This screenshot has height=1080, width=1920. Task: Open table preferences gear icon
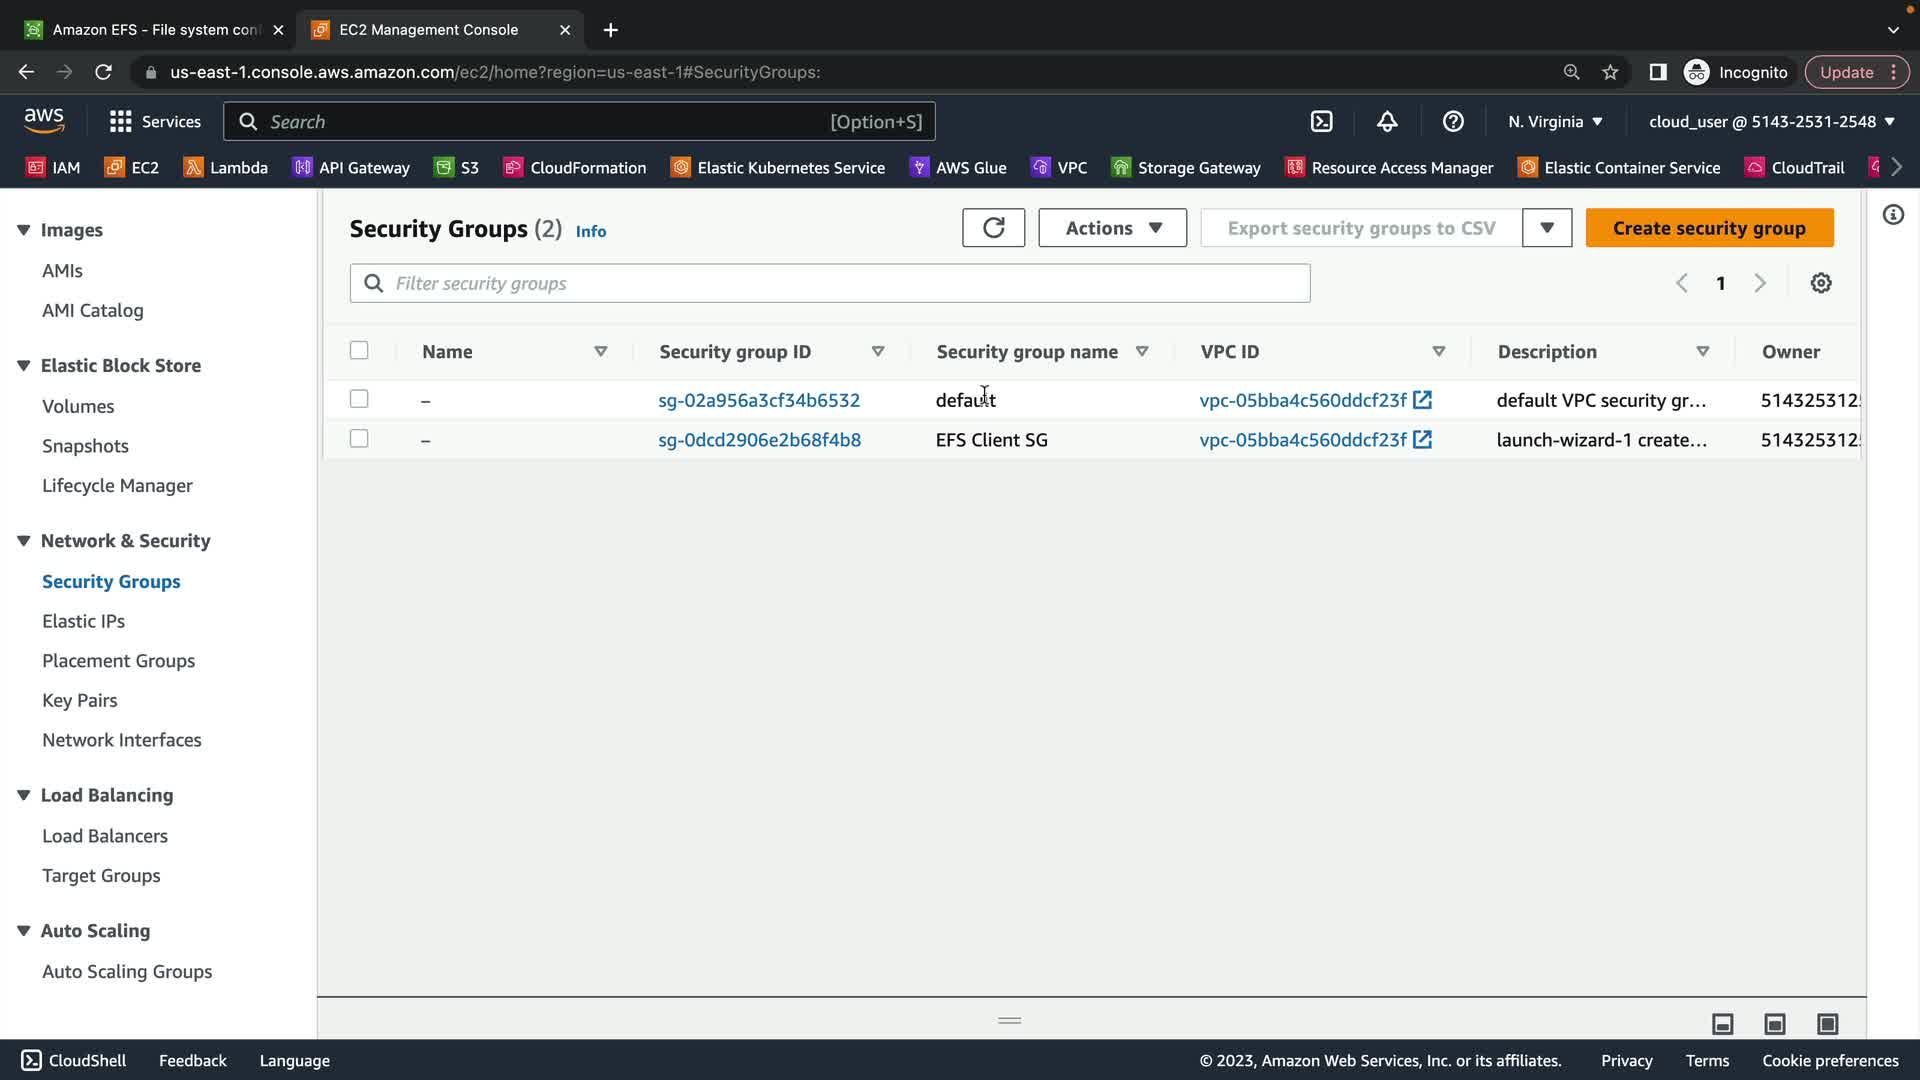[x=1821, y=283]
